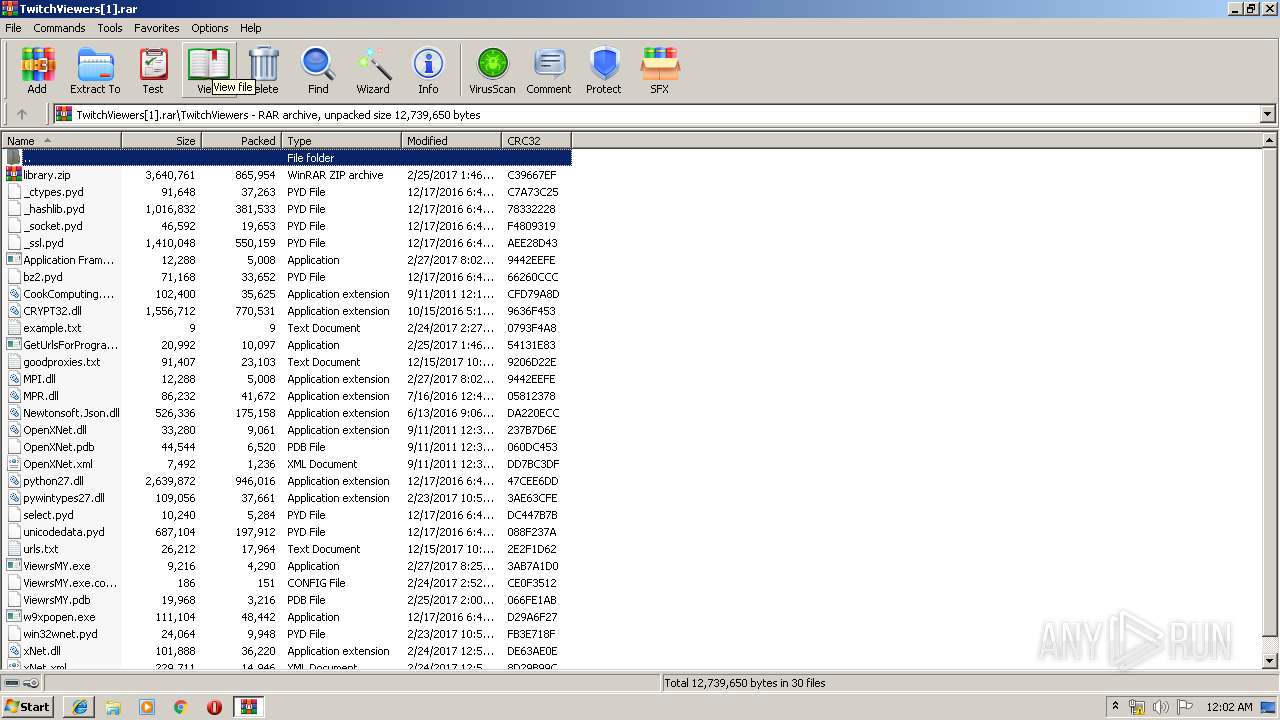1280x720 pixels.
Task: Click the file list scroll up arrow
Action: point(1270,141)
